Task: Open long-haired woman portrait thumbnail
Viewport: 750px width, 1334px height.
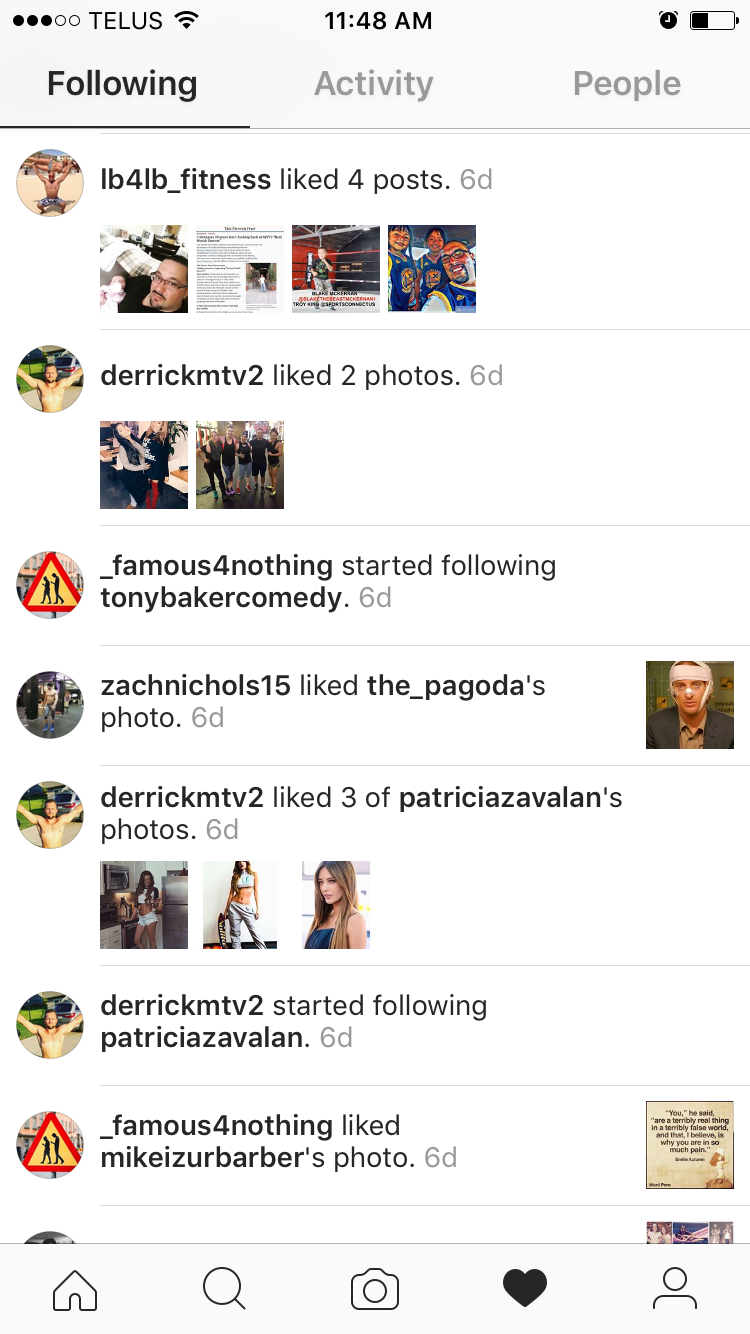Action: (x=336, y=905)
